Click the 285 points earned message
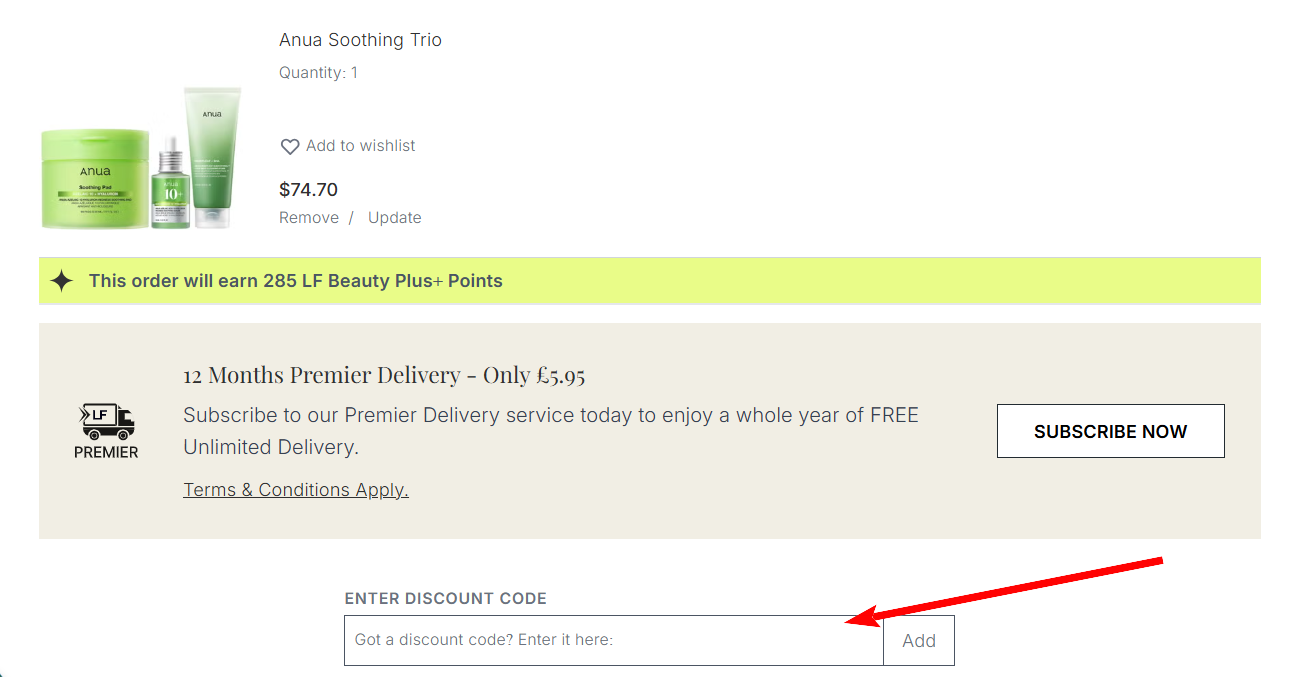The image size is (1293, 677). tap(296, 281)
